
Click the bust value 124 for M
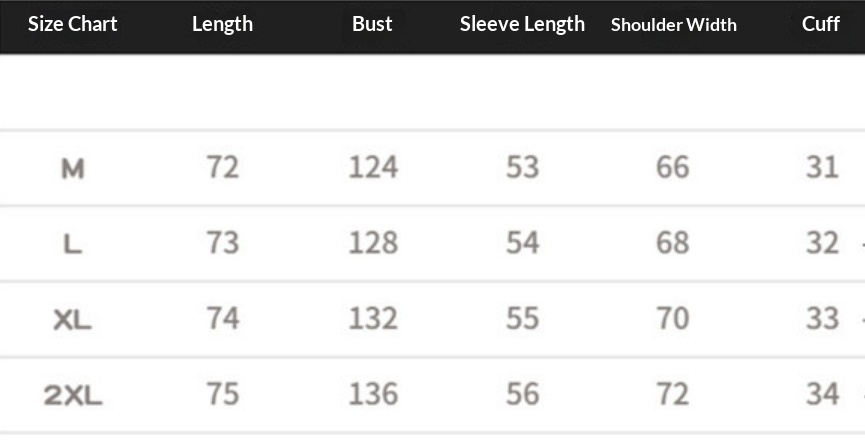[373, 167]
